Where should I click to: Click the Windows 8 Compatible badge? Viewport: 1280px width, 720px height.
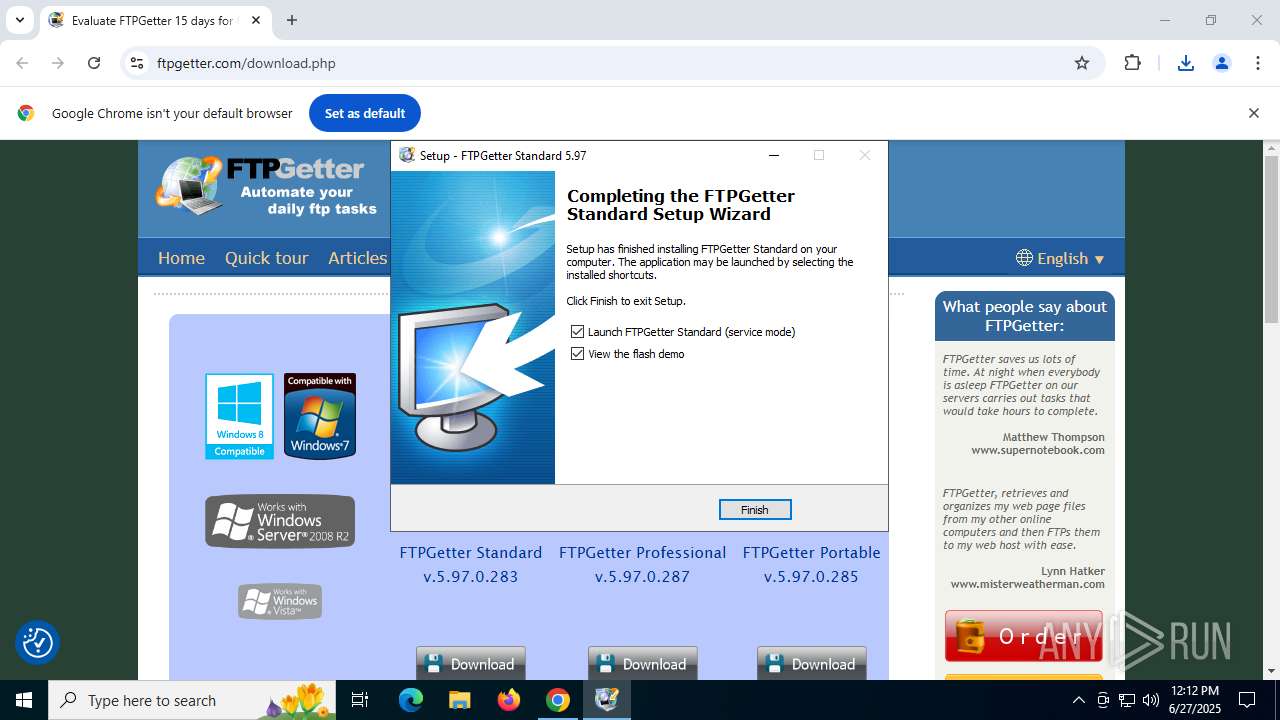coord(239,416)
